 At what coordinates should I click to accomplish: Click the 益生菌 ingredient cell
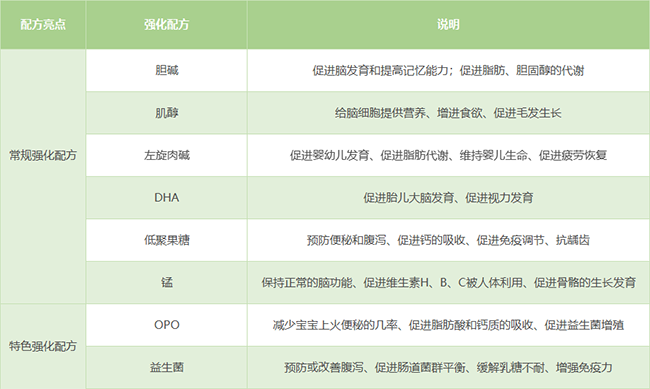(167, 367)
